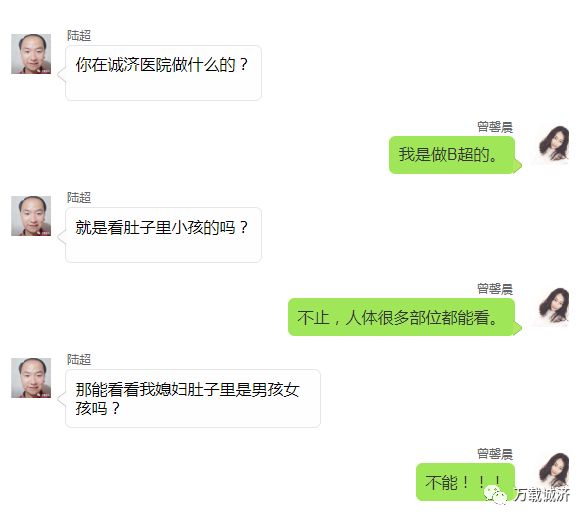This screenshot has height=521, width=588.
Task: Select the message 你在诚济医院做什么的？
Action: (163, 73)
